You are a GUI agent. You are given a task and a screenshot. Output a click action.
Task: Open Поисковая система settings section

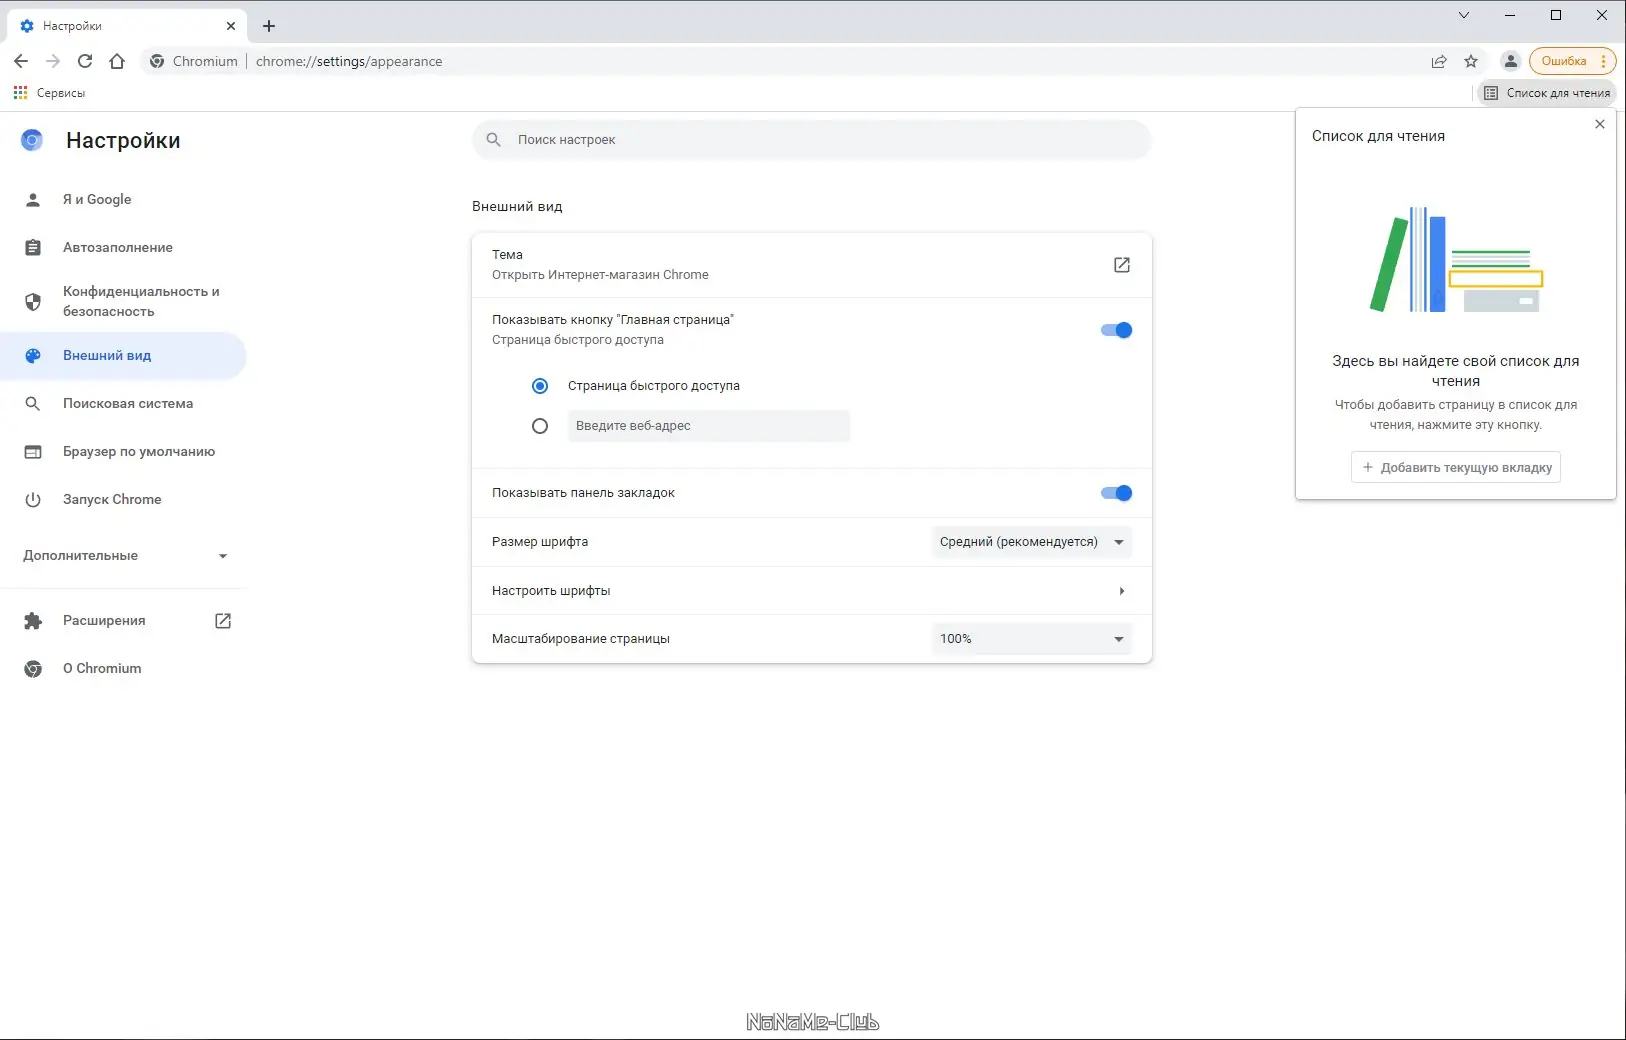123,404
